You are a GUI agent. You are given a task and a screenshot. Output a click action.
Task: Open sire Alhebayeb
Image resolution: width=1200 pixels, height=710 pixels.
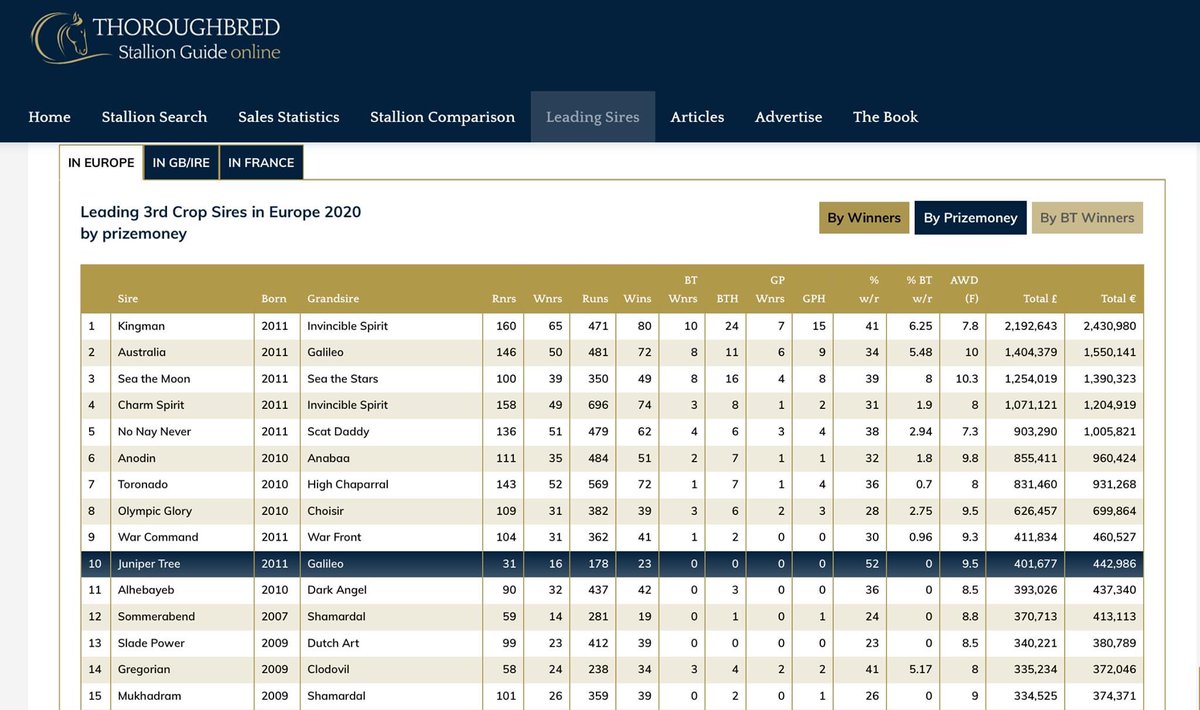click(145, 590)
